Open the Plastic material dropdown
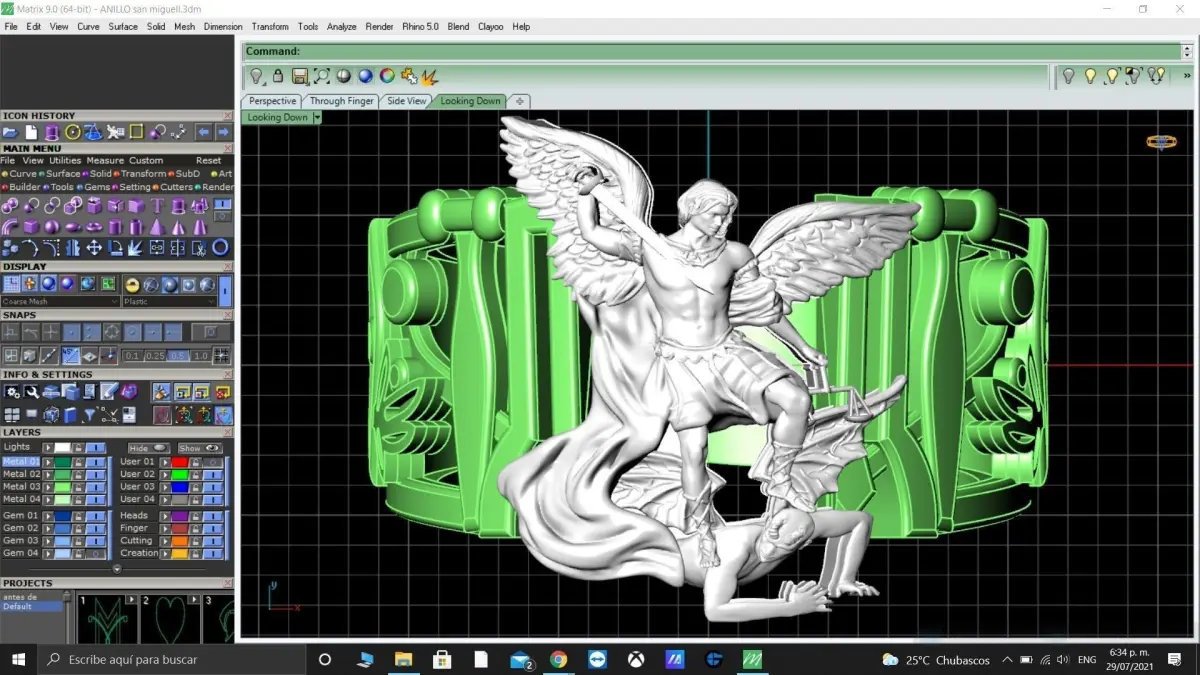1200x675 pixels. click(x=170, y=301)
